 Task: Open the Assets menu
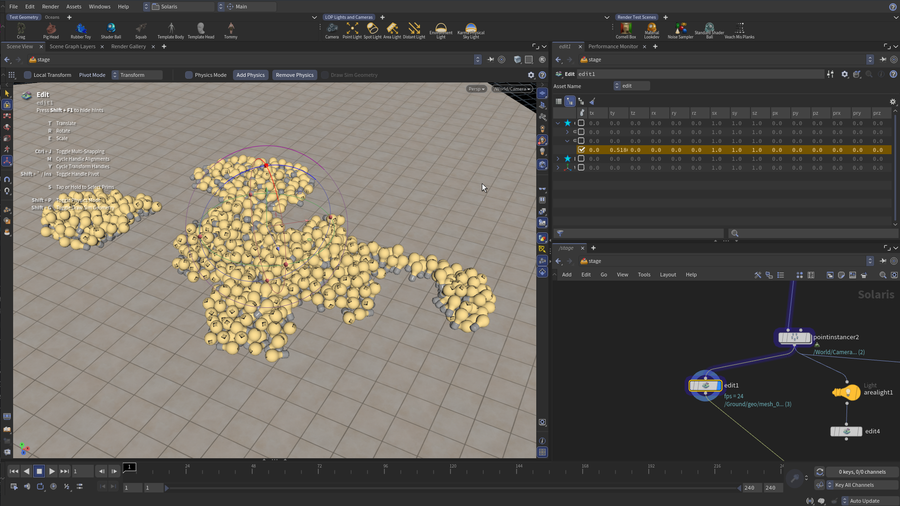tap(74, 7)
